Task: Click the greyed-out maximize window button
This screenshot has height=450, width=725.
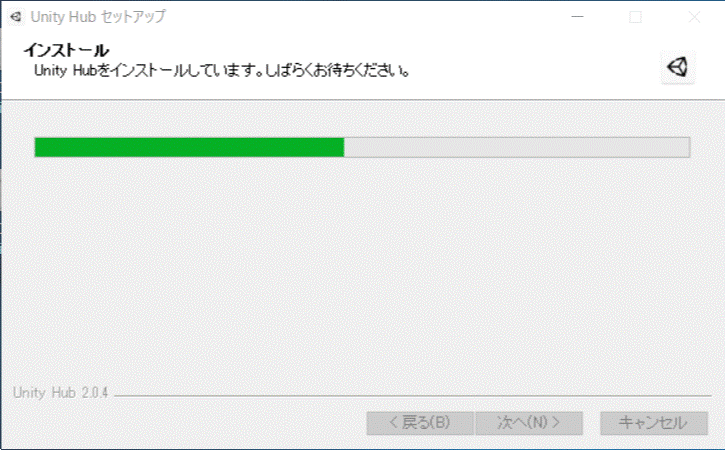Action: click(635, 17)
